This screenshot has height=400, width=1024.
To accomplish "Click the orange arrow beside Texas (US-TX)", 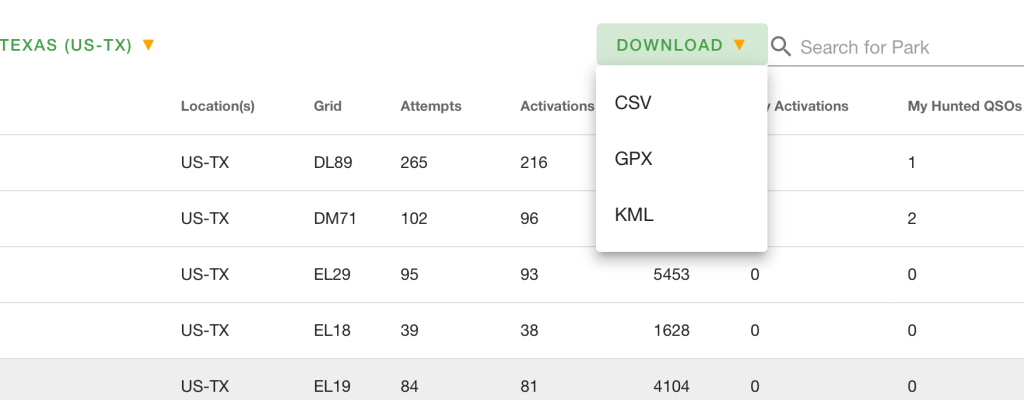I will tap(148, 45).
